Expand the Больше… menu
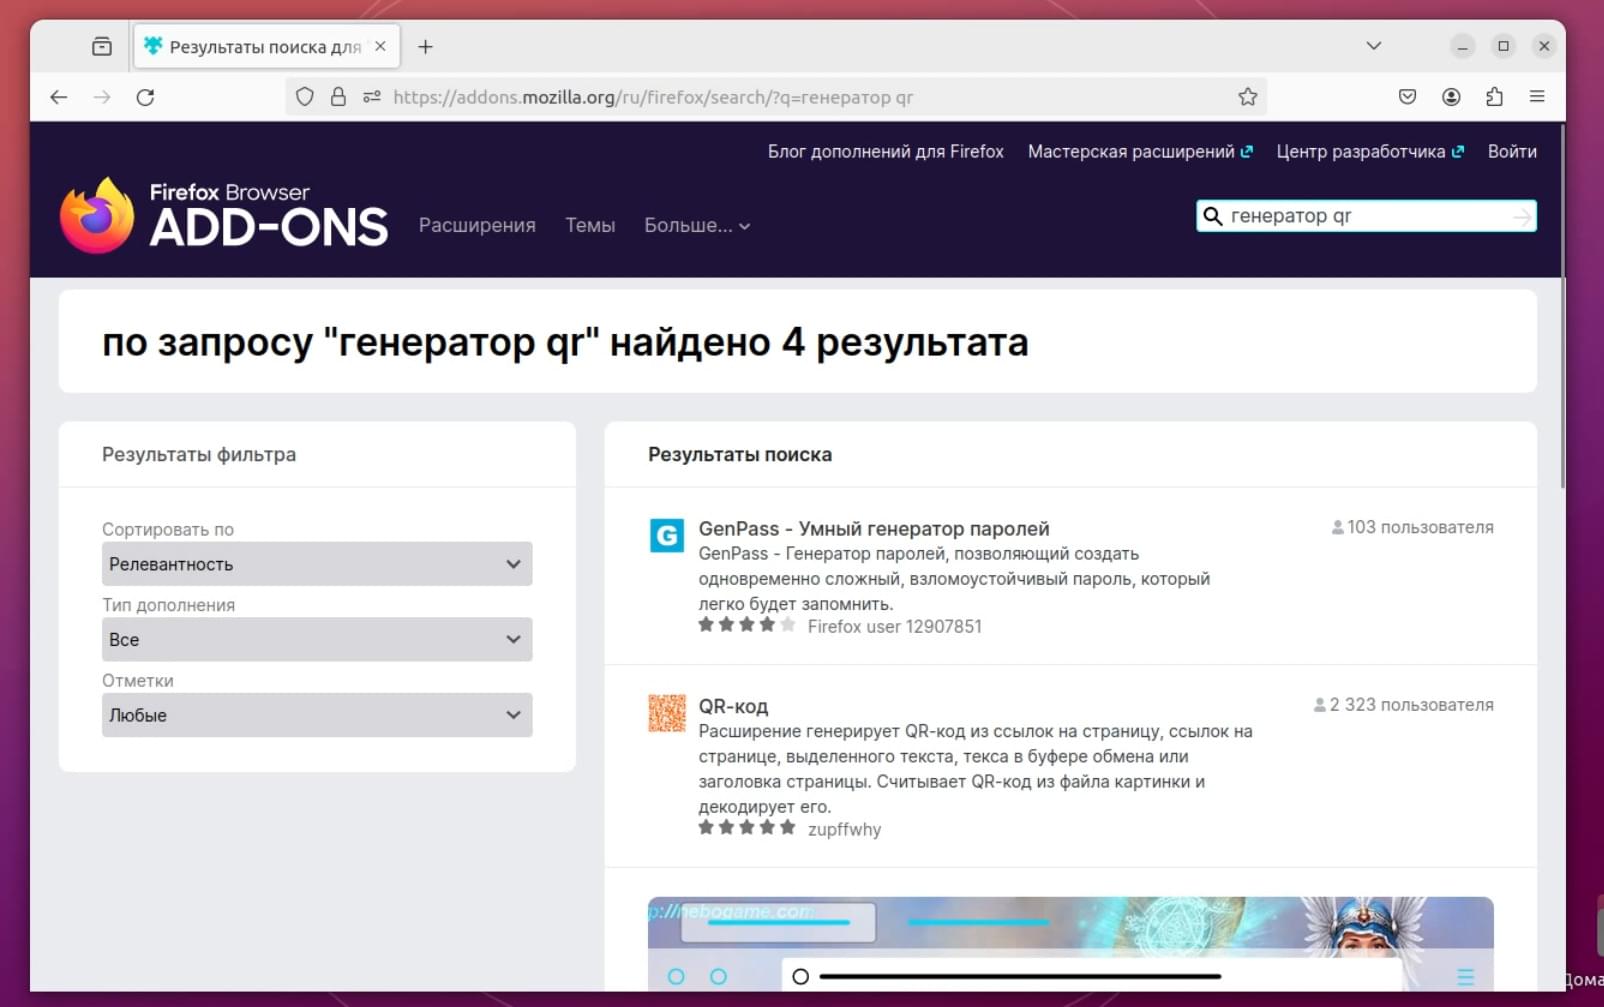Image resolution: width=1604 pixels, height=1007 pixels. click(697, 225)
